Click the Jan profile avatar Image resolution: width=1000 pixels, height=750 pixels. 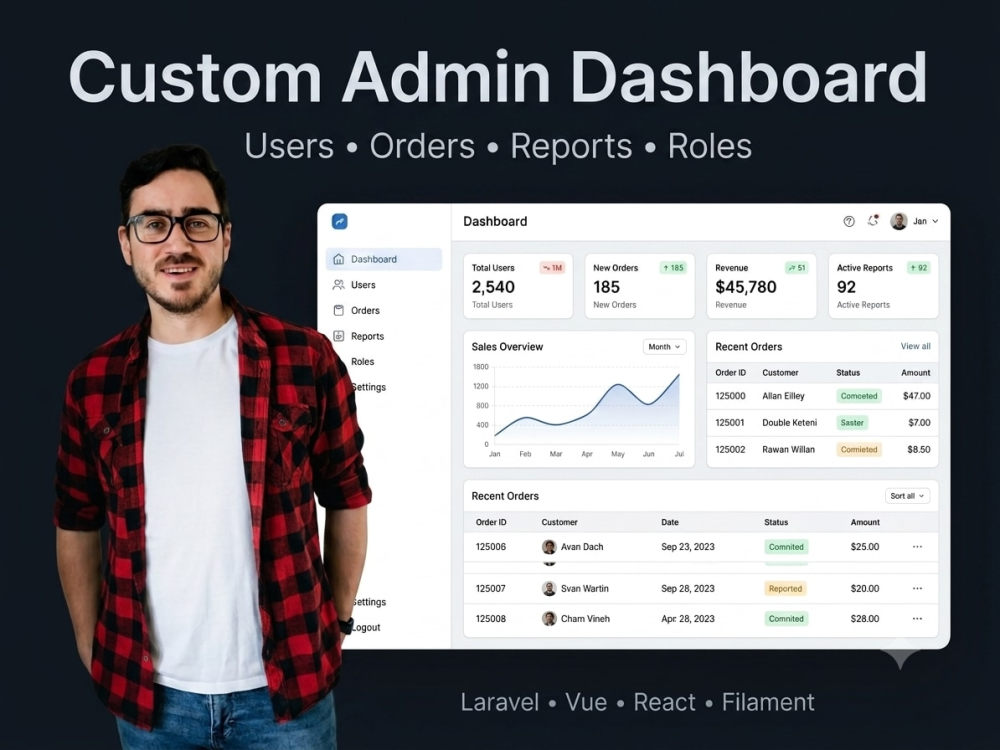pos(899,221)
